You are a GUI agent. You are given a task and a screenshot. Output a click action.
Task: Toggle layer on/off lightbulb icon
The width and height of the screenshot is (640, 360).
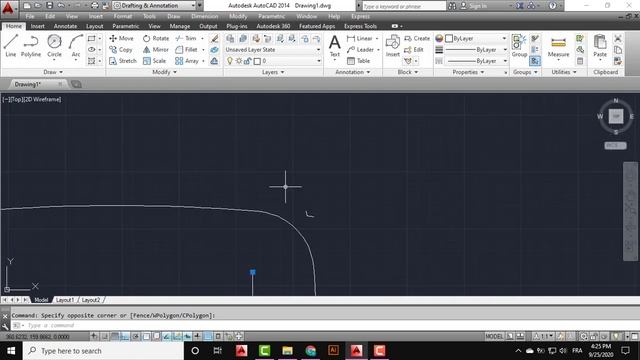tap(230, 61)
